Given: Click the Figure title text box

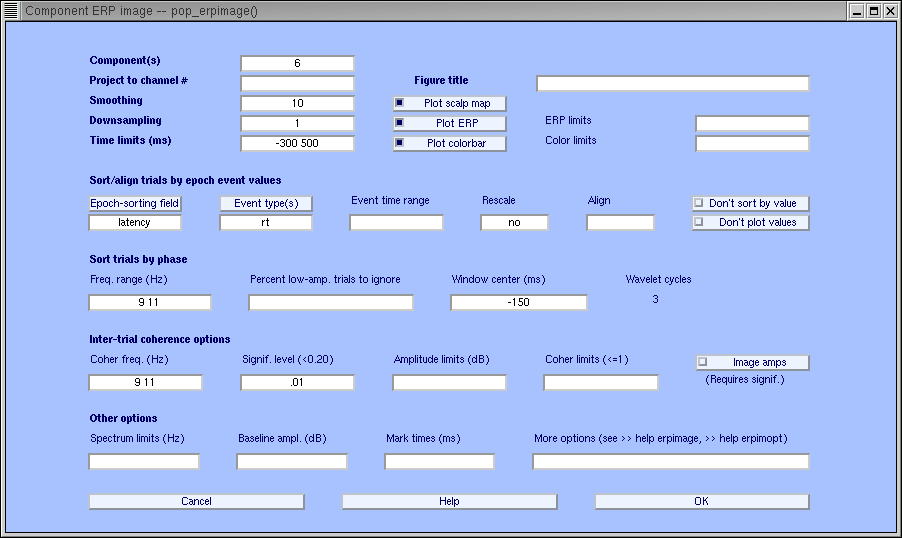Looking at the screenshot, I should pyautogui.click(x=672, y=83).
